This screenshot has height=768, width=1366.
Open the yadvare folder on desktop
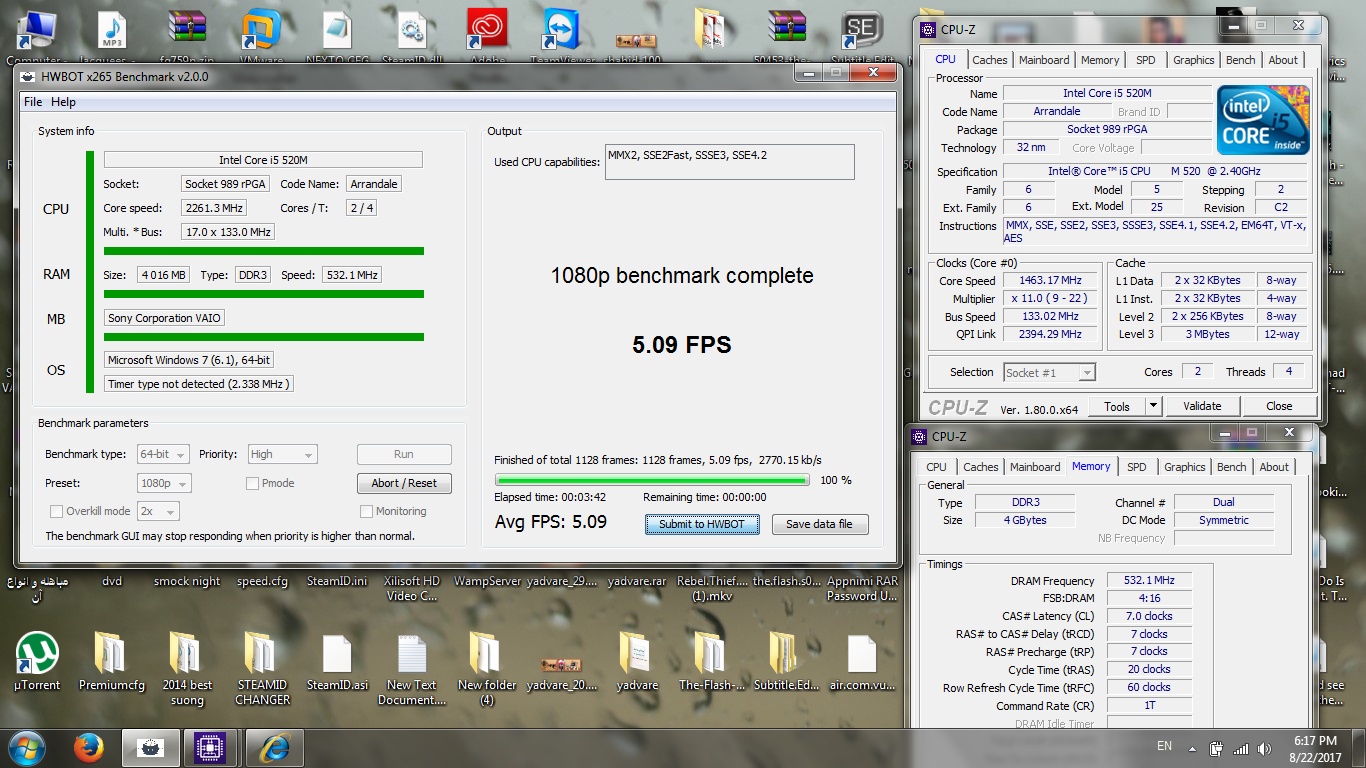(637, 661)
